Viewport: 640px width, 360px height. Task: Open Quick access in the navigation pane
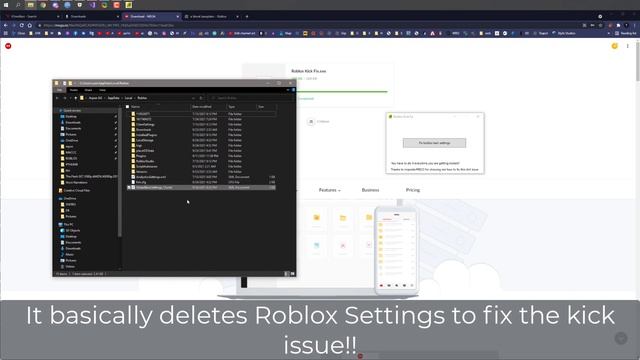(72, 111)
